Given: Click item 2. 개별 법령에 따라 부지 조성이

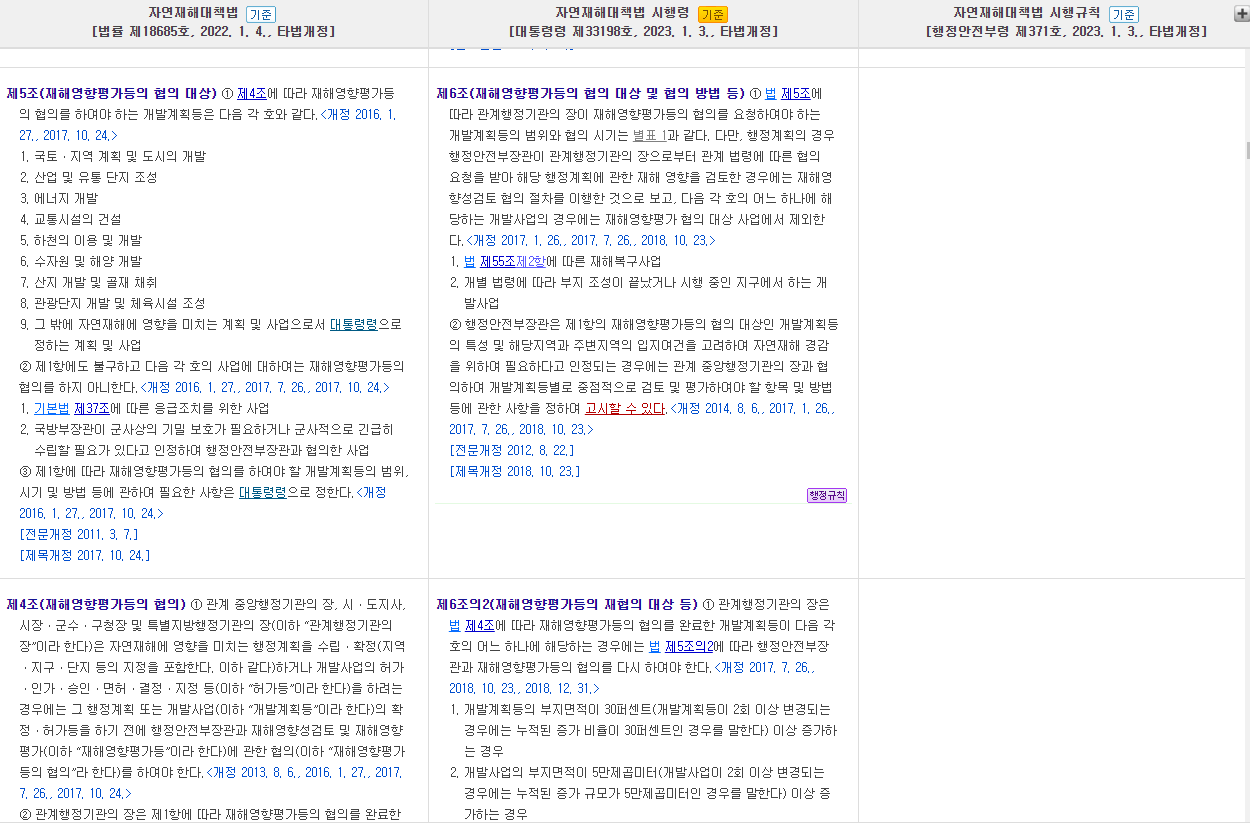Looking at the screenshot, I should coord(639,292).
